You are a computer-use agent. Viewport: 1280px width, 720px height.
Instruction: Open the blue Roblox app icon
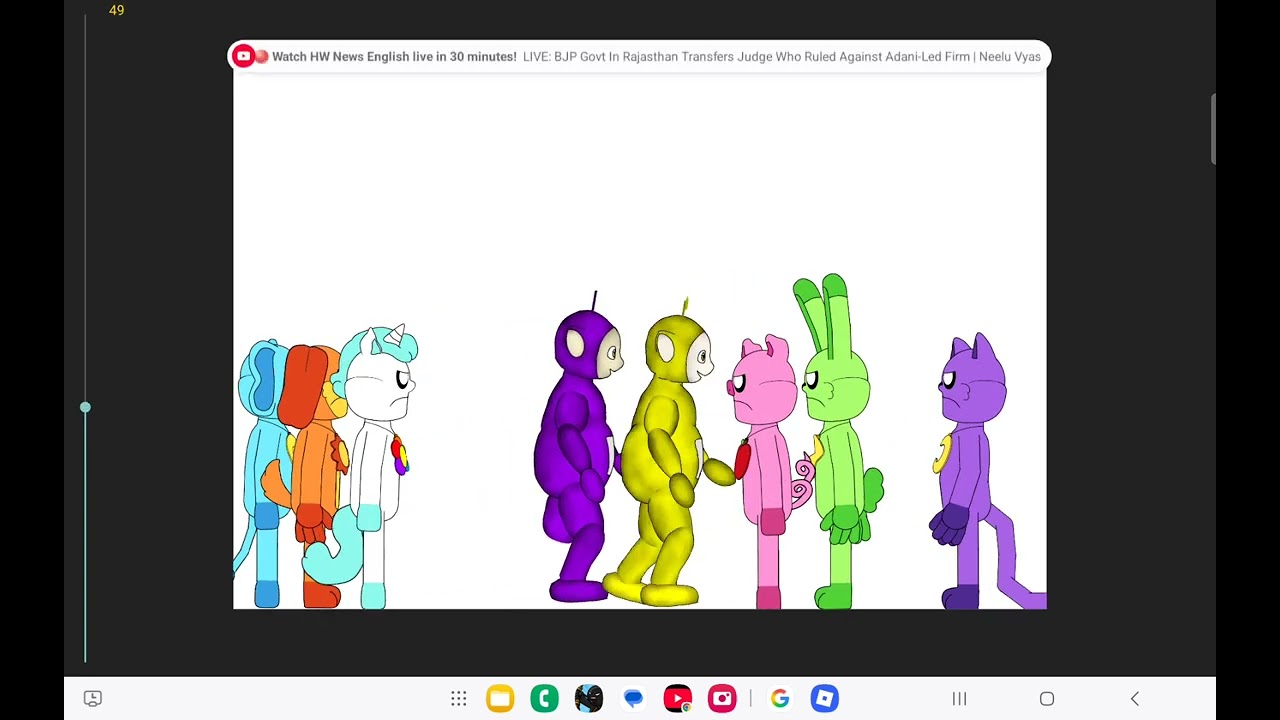pyautogui.click(x=824, y=698)
